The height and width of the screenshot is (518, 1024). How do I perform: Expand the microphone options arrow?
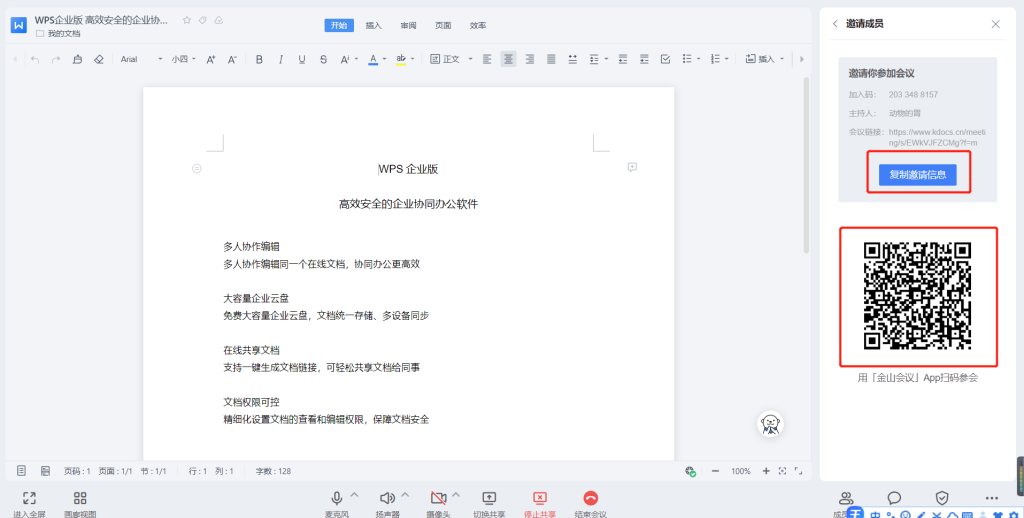coord(355,494)
